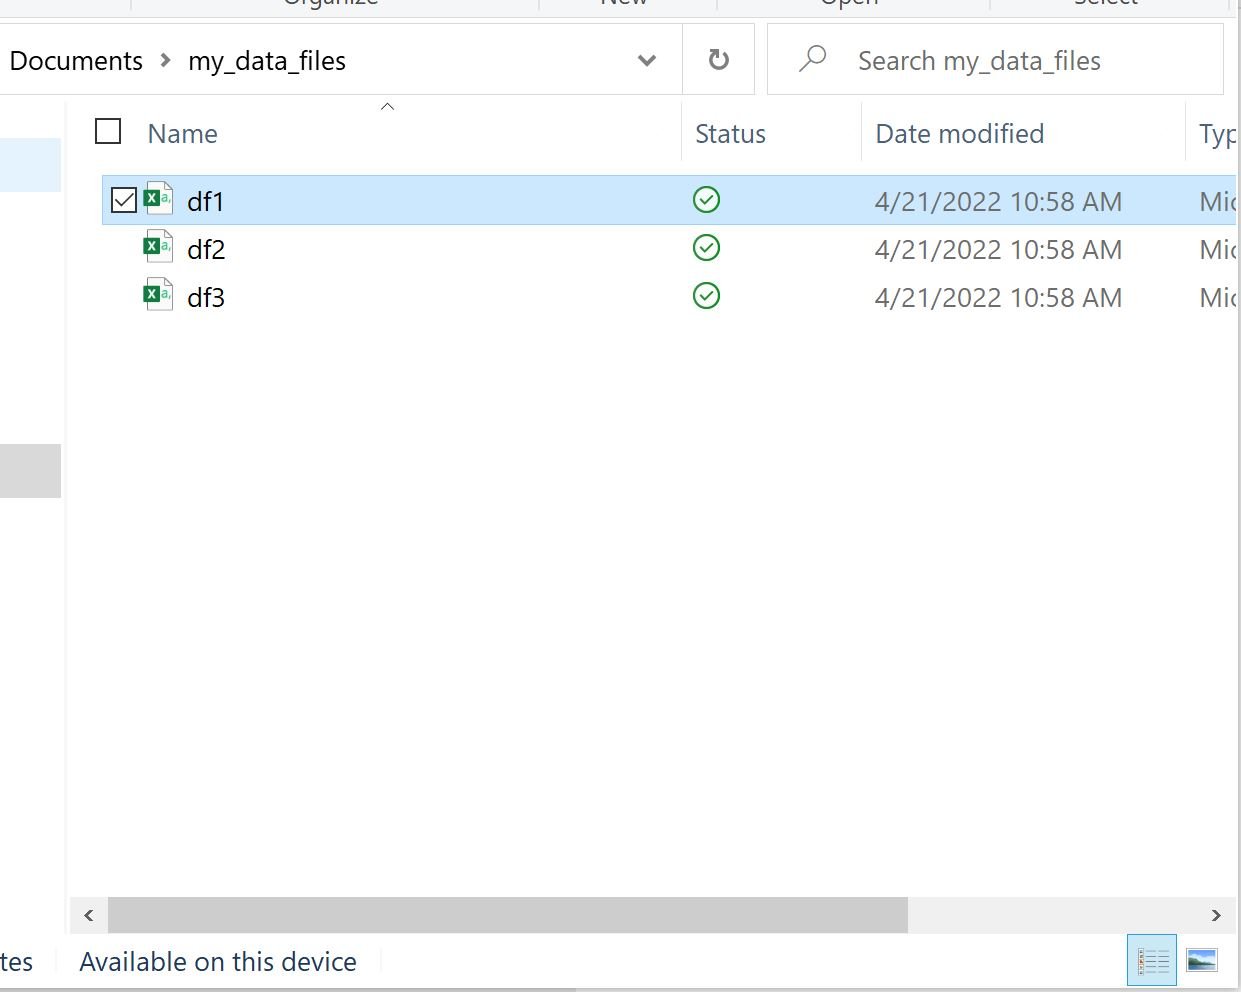Go to Documents in the breadcrumb path
This screenshot has height=992, width=1241.
coord(76,61)
